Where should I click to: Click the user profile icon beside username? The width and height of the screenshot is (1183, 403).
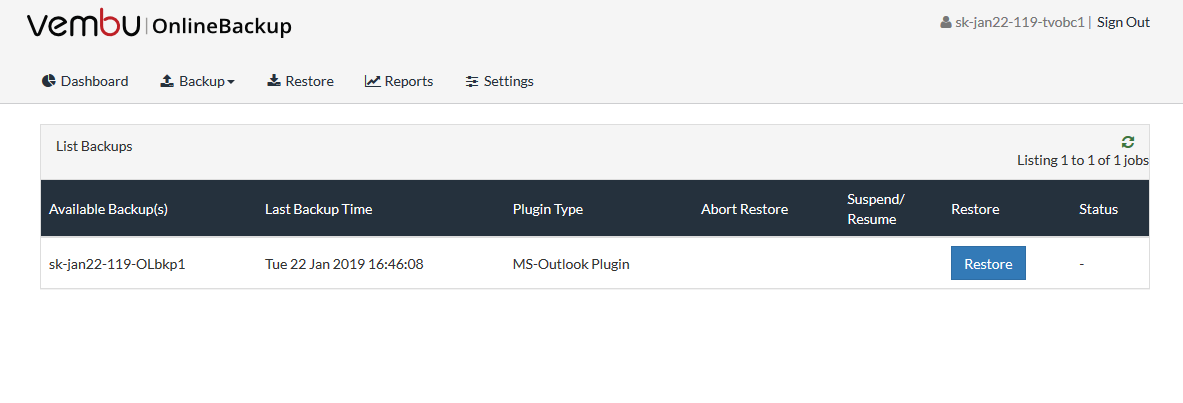point(945,23)
